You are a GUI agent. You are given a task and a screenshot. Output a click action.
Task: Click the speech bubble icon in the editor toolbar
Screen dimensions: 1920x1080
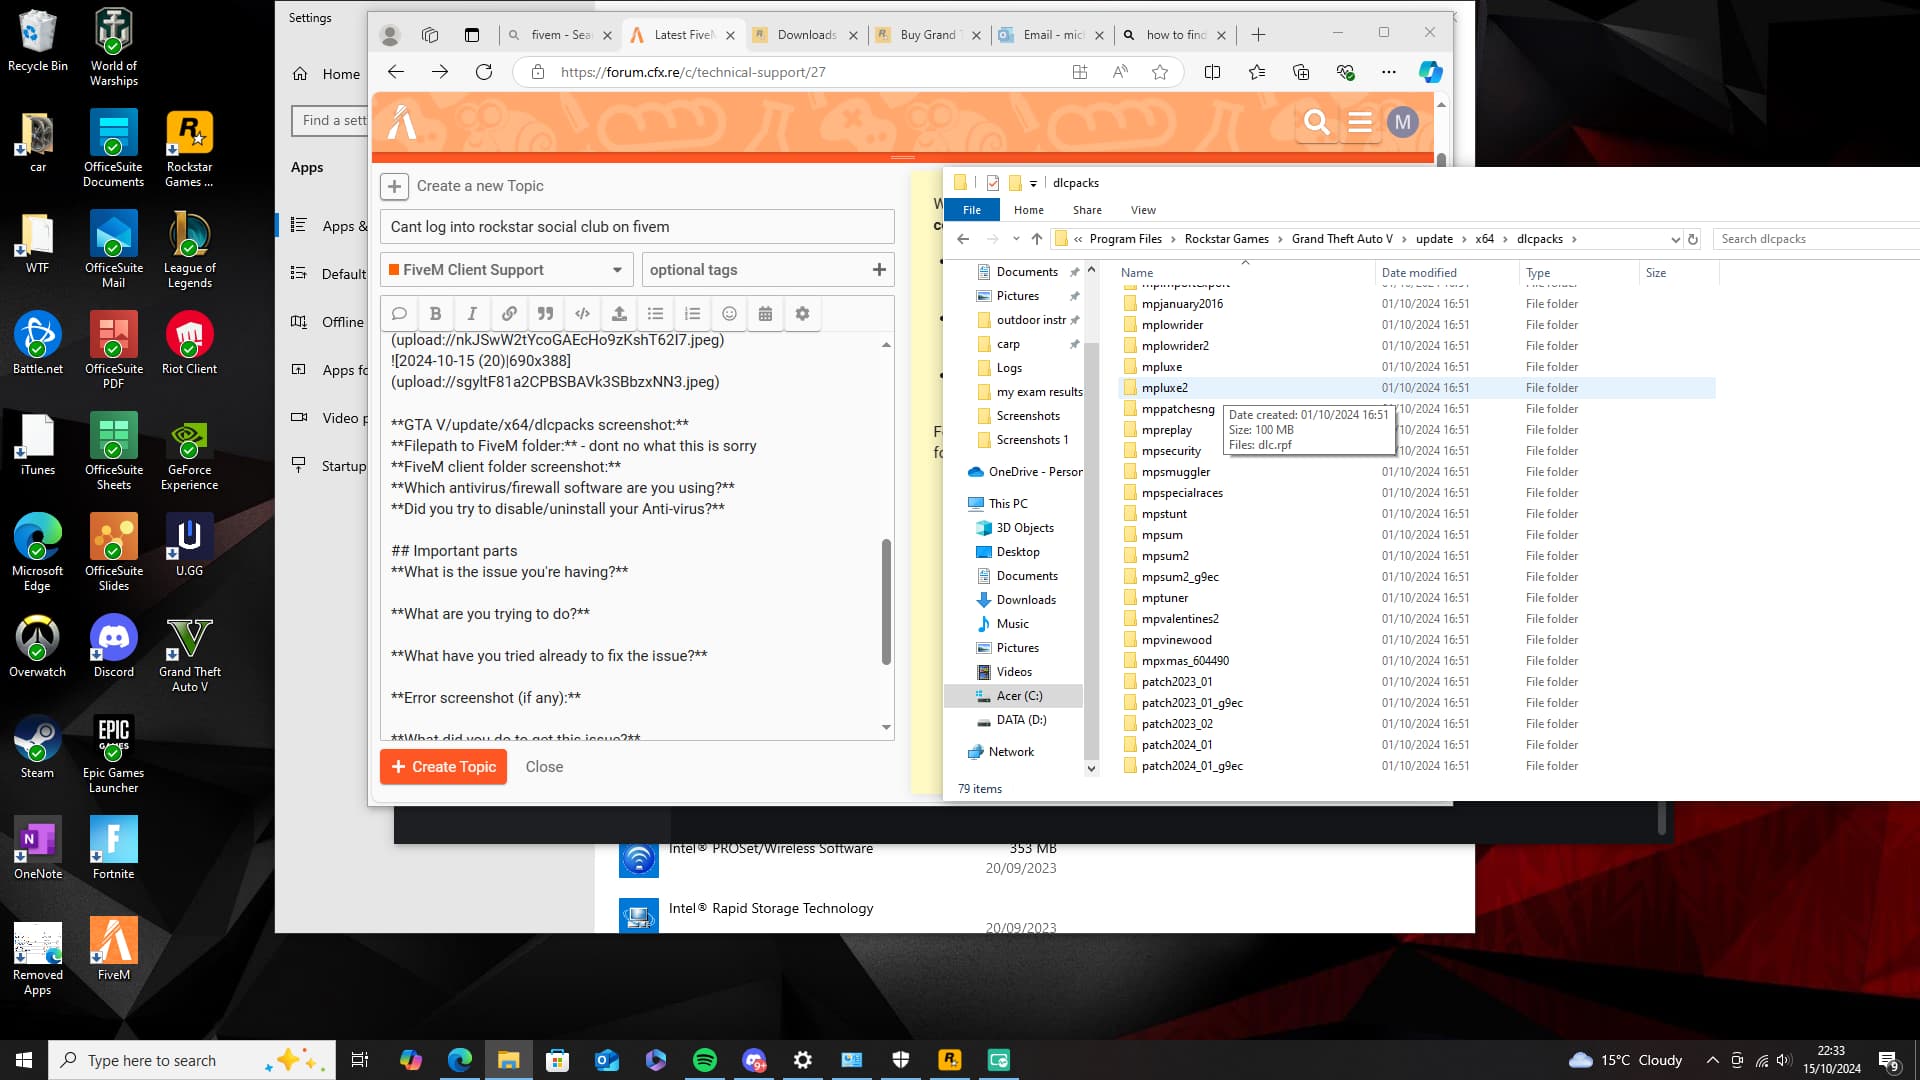click(399, 314)
